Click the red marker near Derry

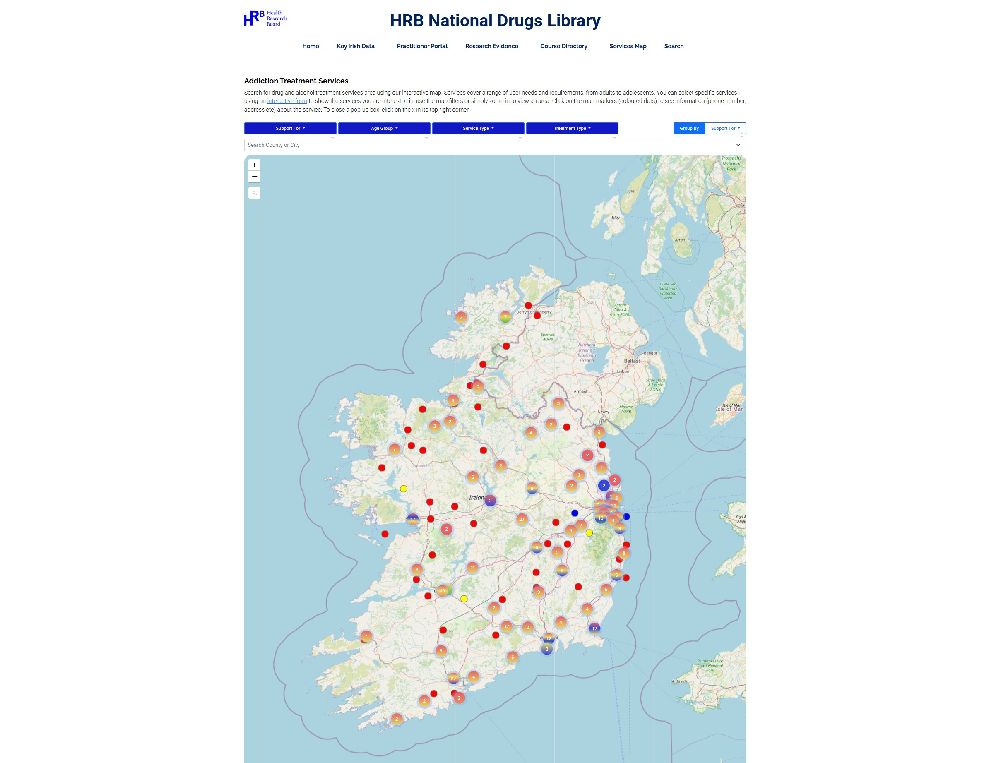(x=528, y=305)
